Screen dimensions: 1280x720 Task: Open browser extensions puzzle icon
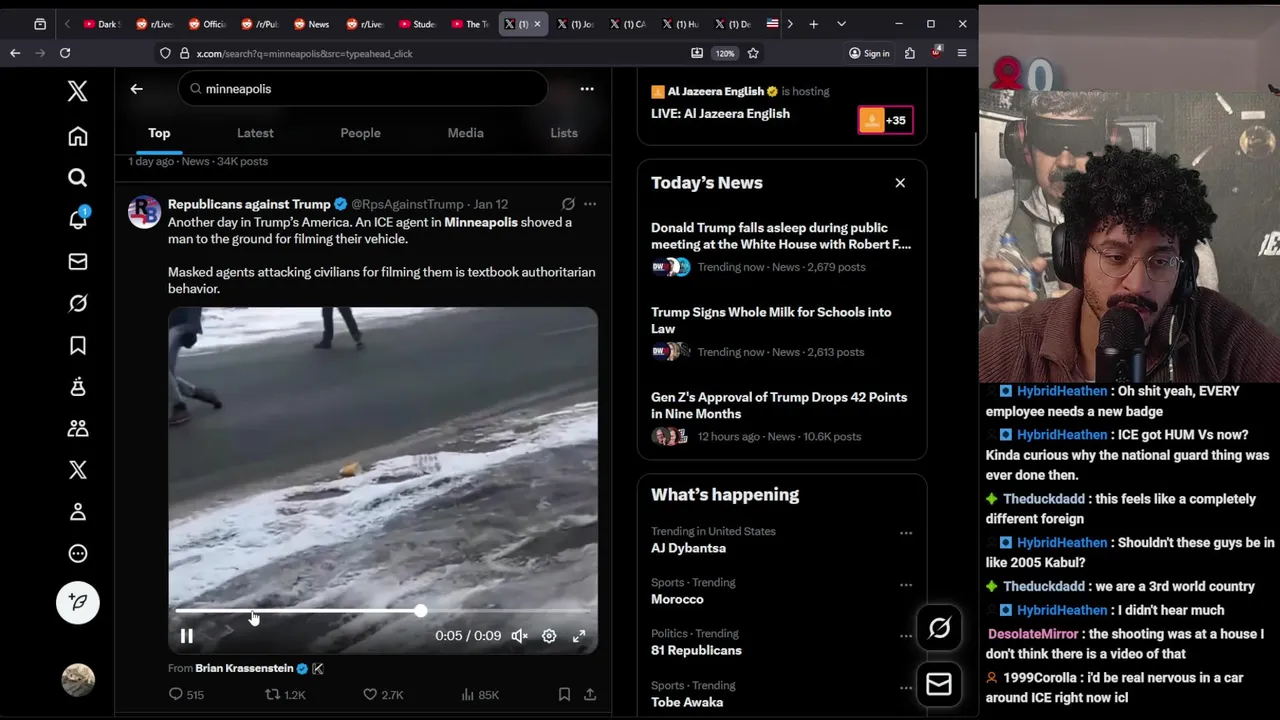[910, 53]
